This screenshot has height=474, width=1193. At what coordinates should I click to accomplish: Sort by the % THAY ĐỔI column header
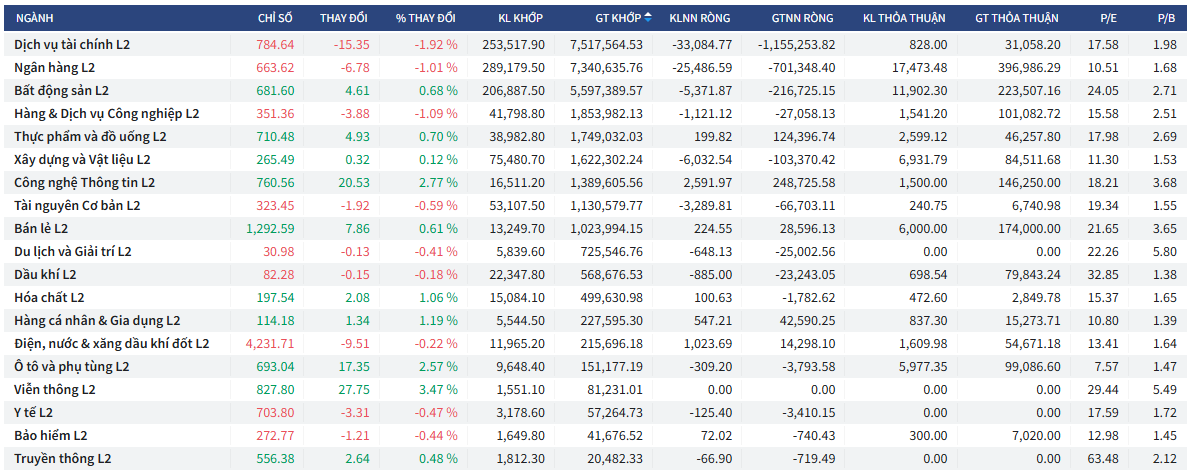(425, 18)
